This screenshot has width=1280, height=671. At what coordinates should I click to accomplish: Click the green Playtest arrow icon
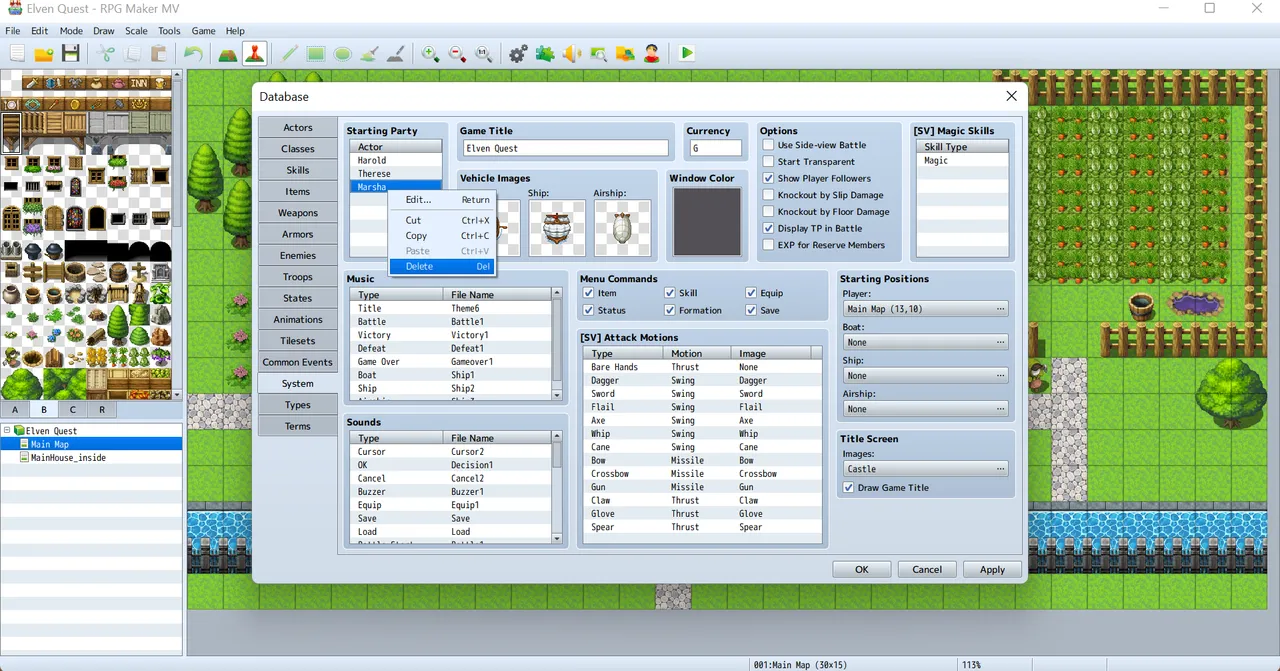pyautogui.click(x=687, y=53)
